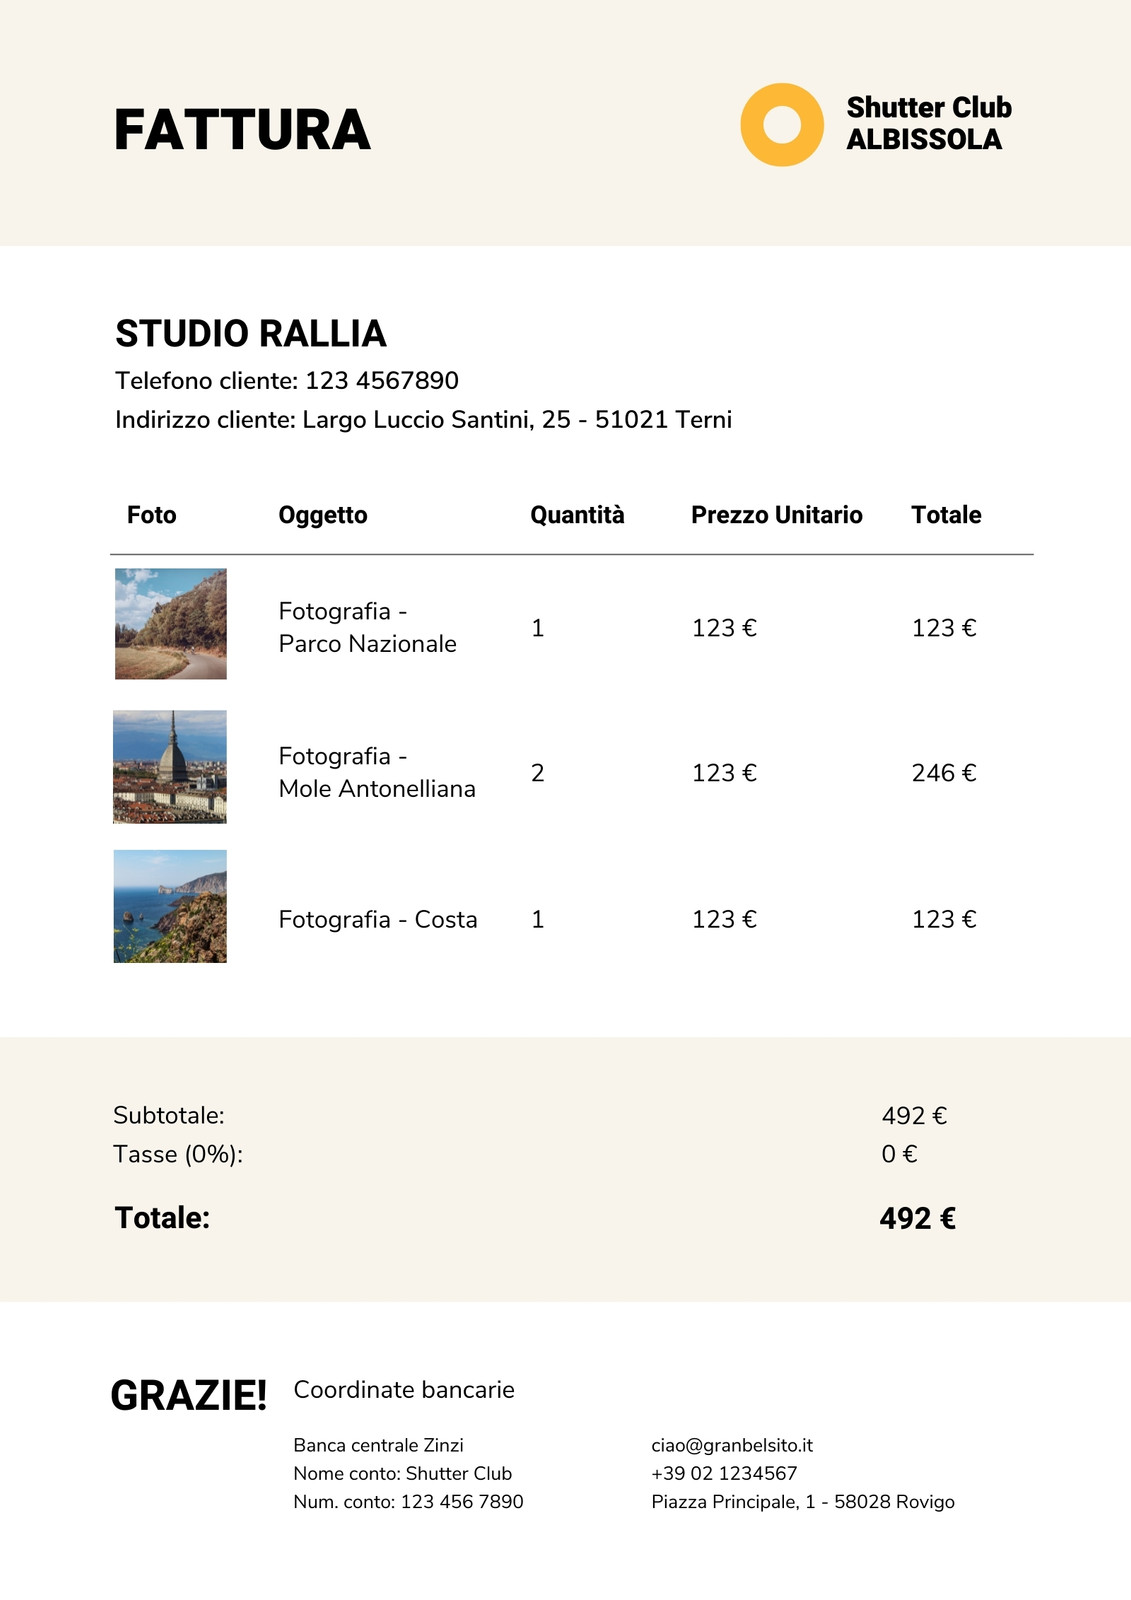Click the email ciao@granbelsito.it
Viewport: 1131px width, 1600px height.
click(x=732, y=1445)
